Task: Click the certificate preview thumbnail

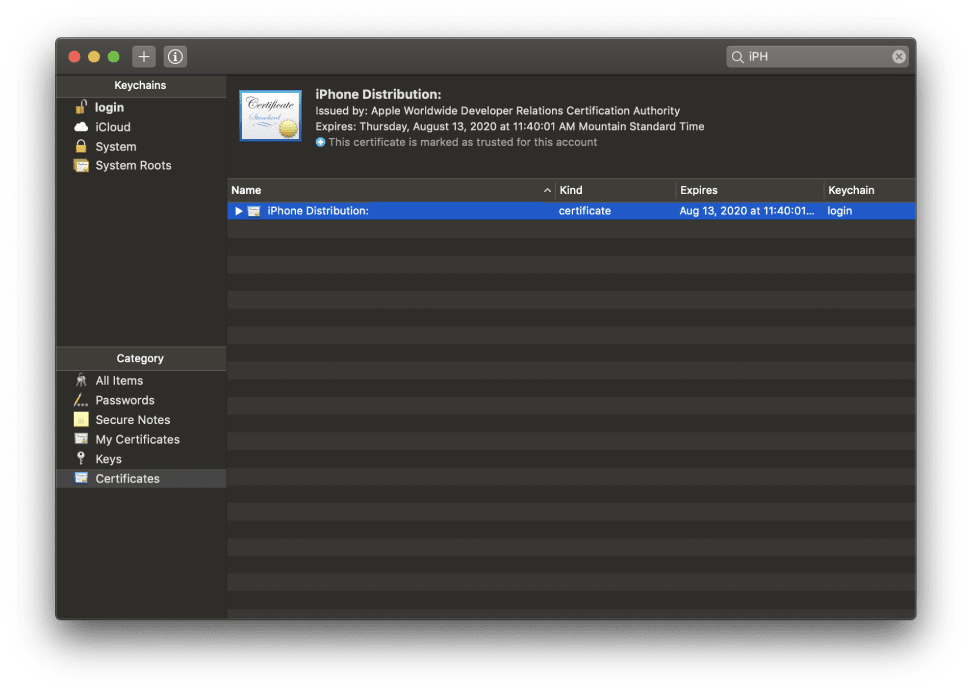Action: (270, 115)
